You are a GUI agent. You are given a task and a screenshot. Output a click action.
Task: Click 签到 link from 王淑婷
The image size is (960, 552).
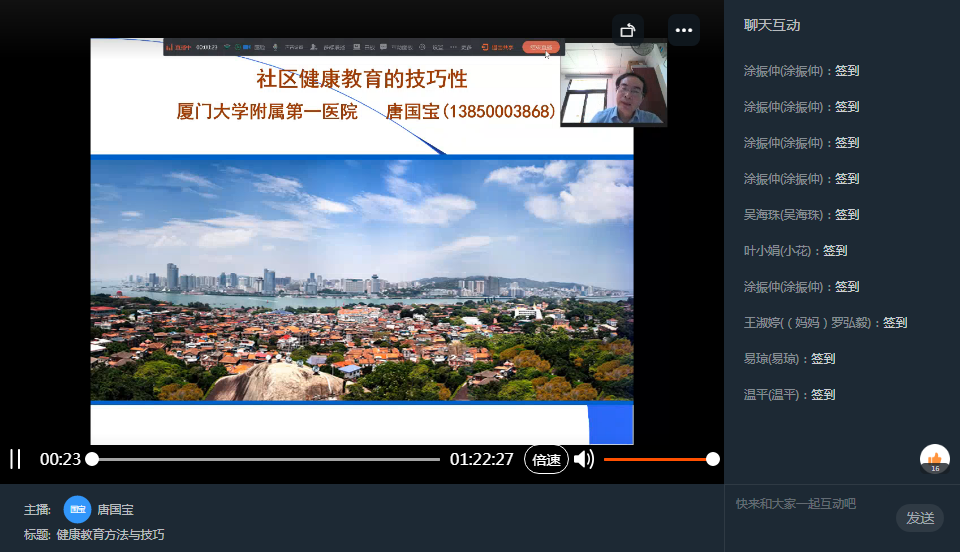pyautogui.click(x=895, y=323)
